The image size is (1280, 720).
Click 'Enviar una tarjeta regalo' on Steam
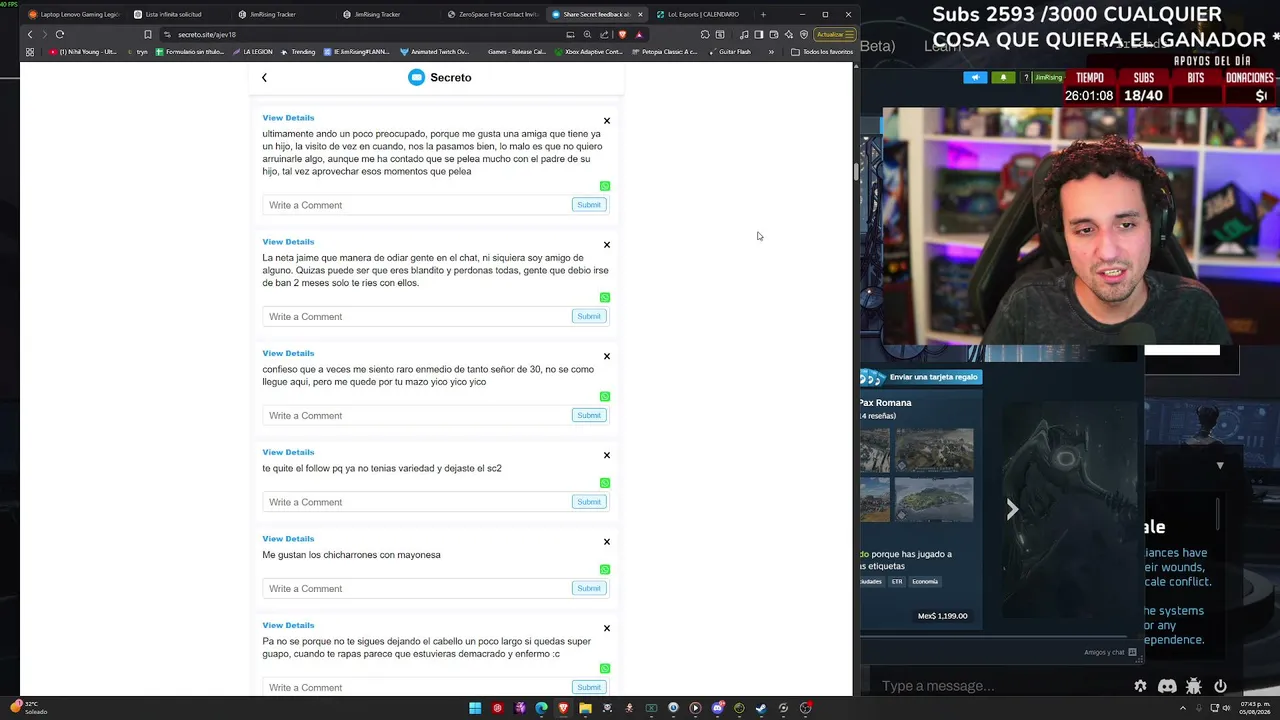(x=921, y=377)
